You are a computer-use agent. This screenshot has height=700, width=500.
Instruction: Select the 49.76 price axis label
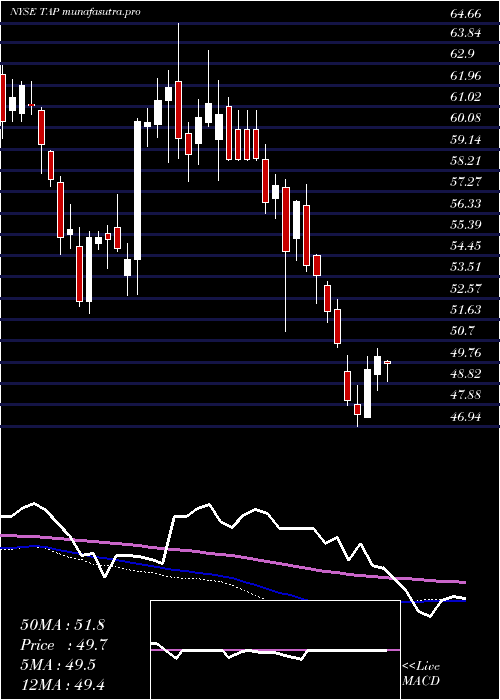pos(466,353)
